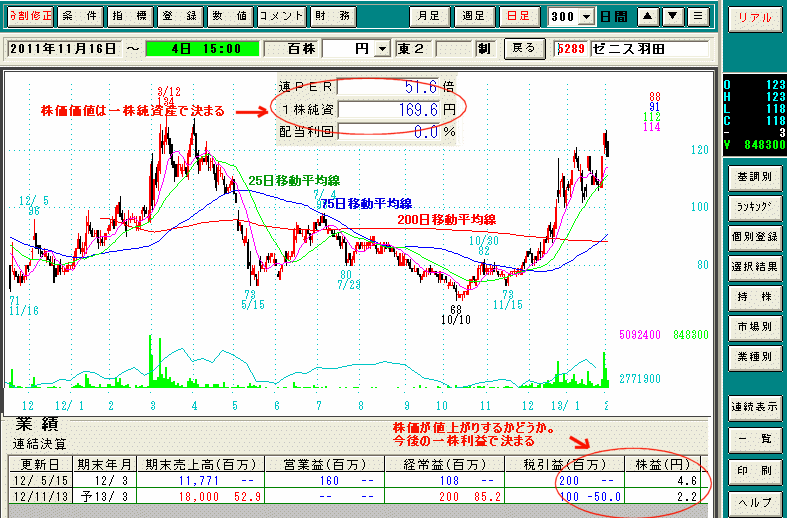Click the 期末売上高(百万) column header

tap(201, 464)
